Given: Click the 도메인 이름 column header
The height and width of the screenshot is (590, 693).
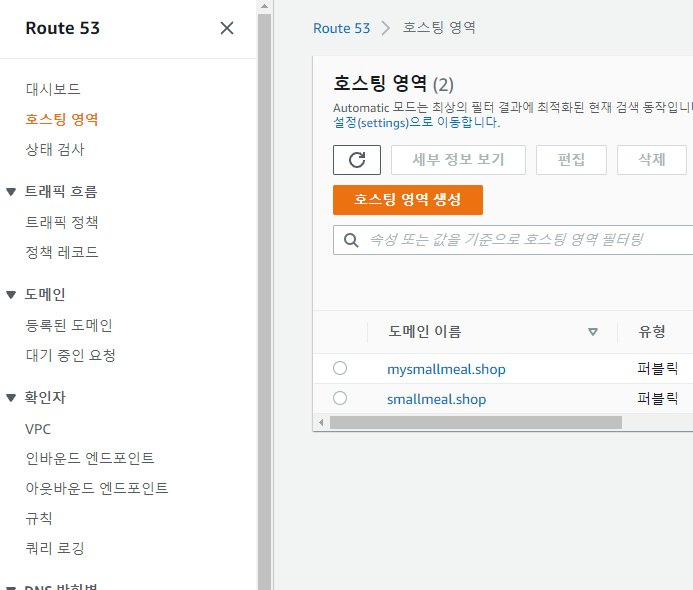Looking at the screenshot, I should coord(425,331).
